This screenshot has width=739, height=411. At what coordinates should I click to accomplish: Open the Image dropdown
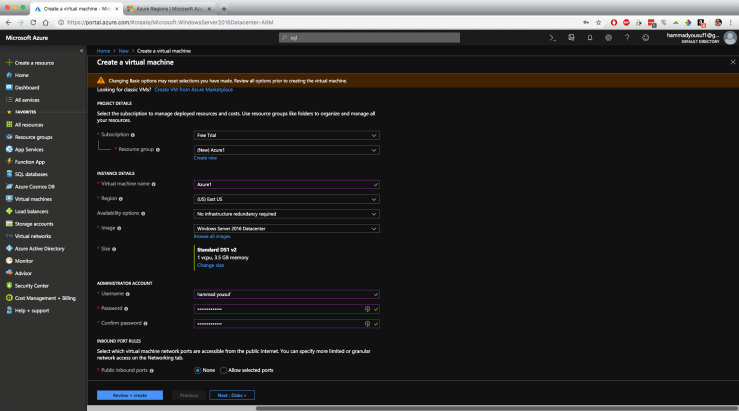pyautogui.click(x=287, y=229)
